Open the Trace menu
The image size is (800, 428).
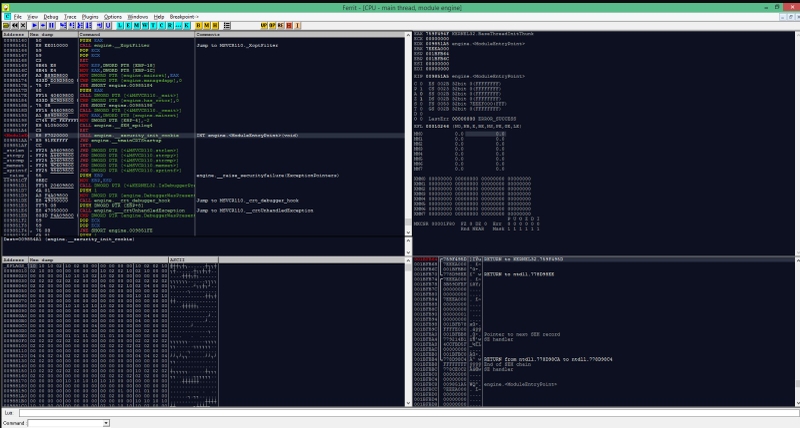tap(70, 17)
